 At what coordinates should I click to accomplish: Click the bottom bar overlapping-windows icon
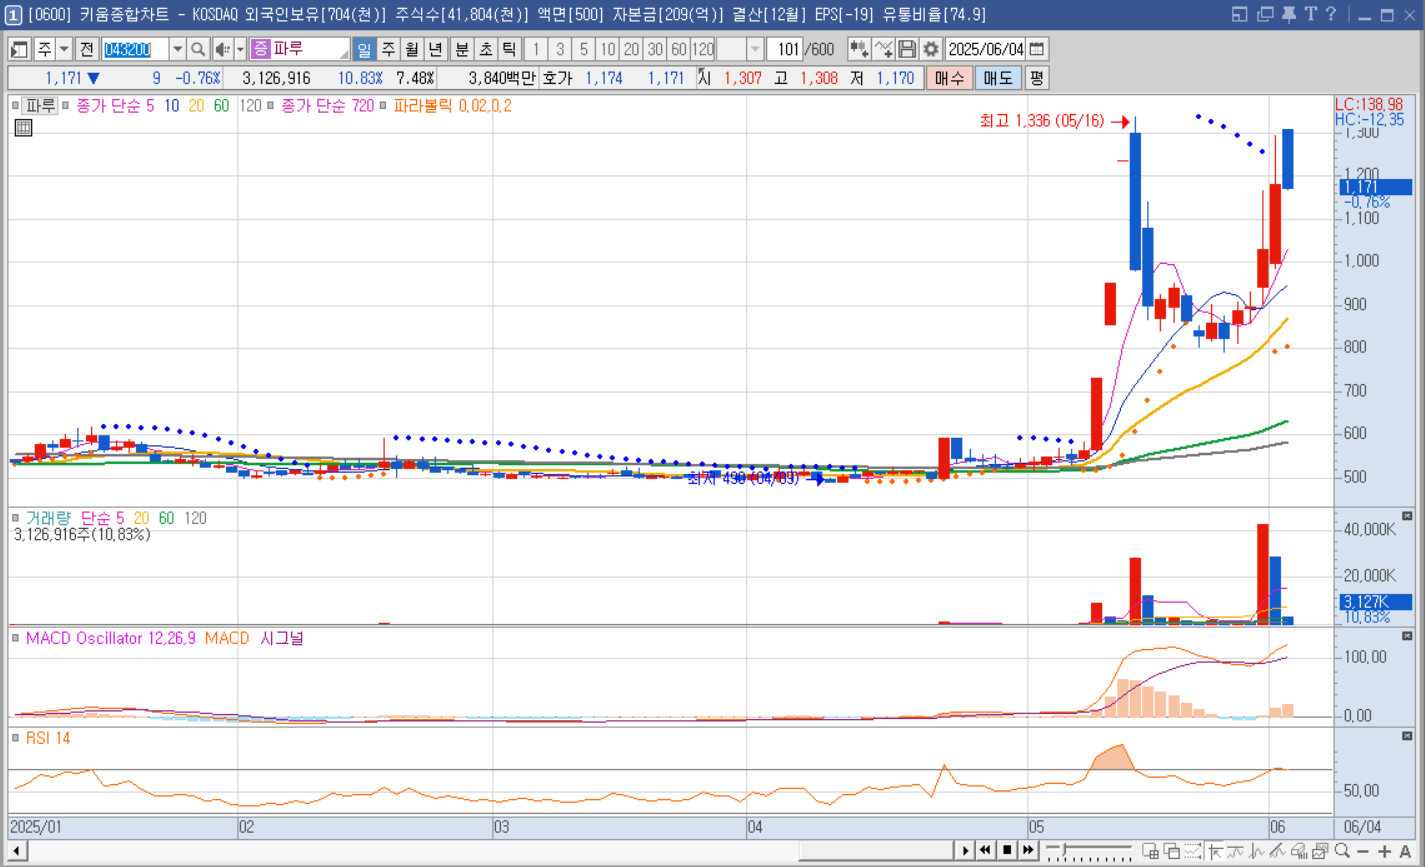coord(1172,851)
